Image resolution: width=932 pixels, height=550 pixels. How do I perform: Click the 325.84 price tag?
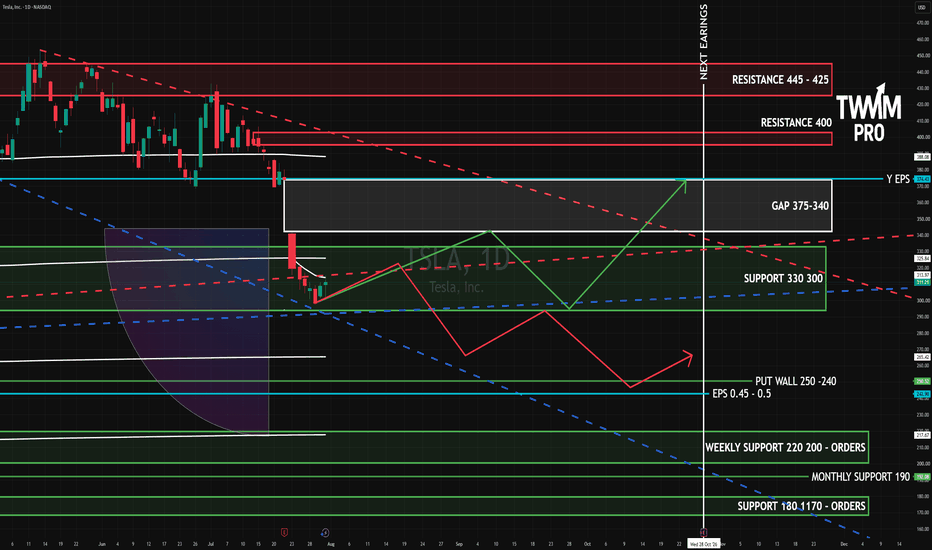click(922, 259)
